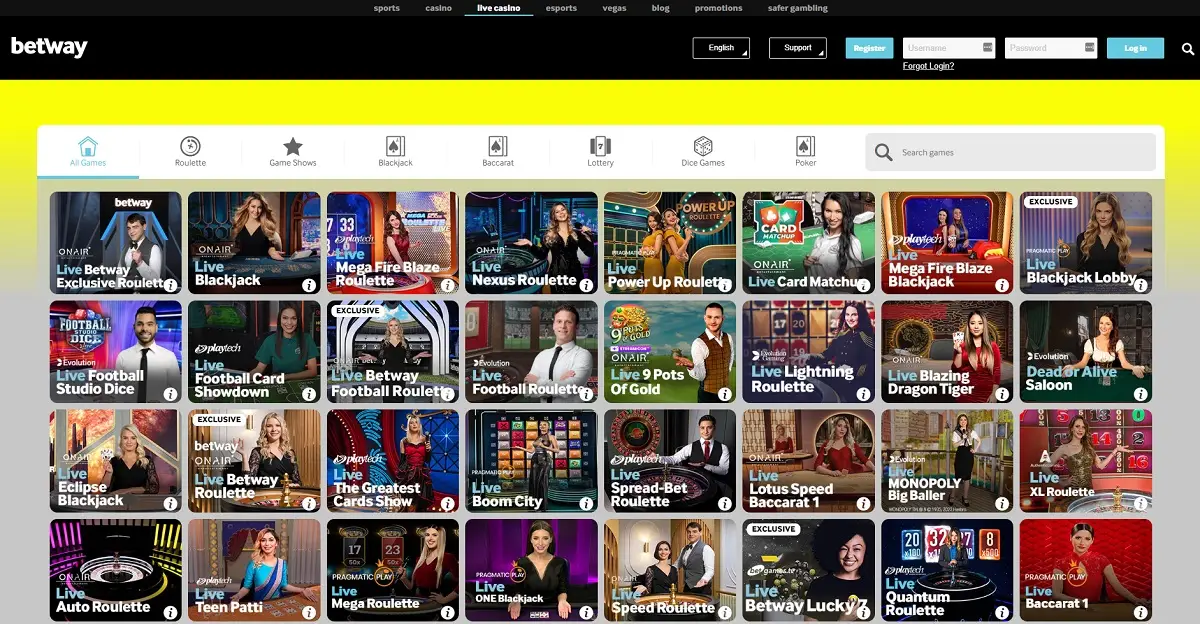Viewport: 1200px width, 624px height.
Task: Launch The Greatest Cards Show game
Action: click(393, 460)
